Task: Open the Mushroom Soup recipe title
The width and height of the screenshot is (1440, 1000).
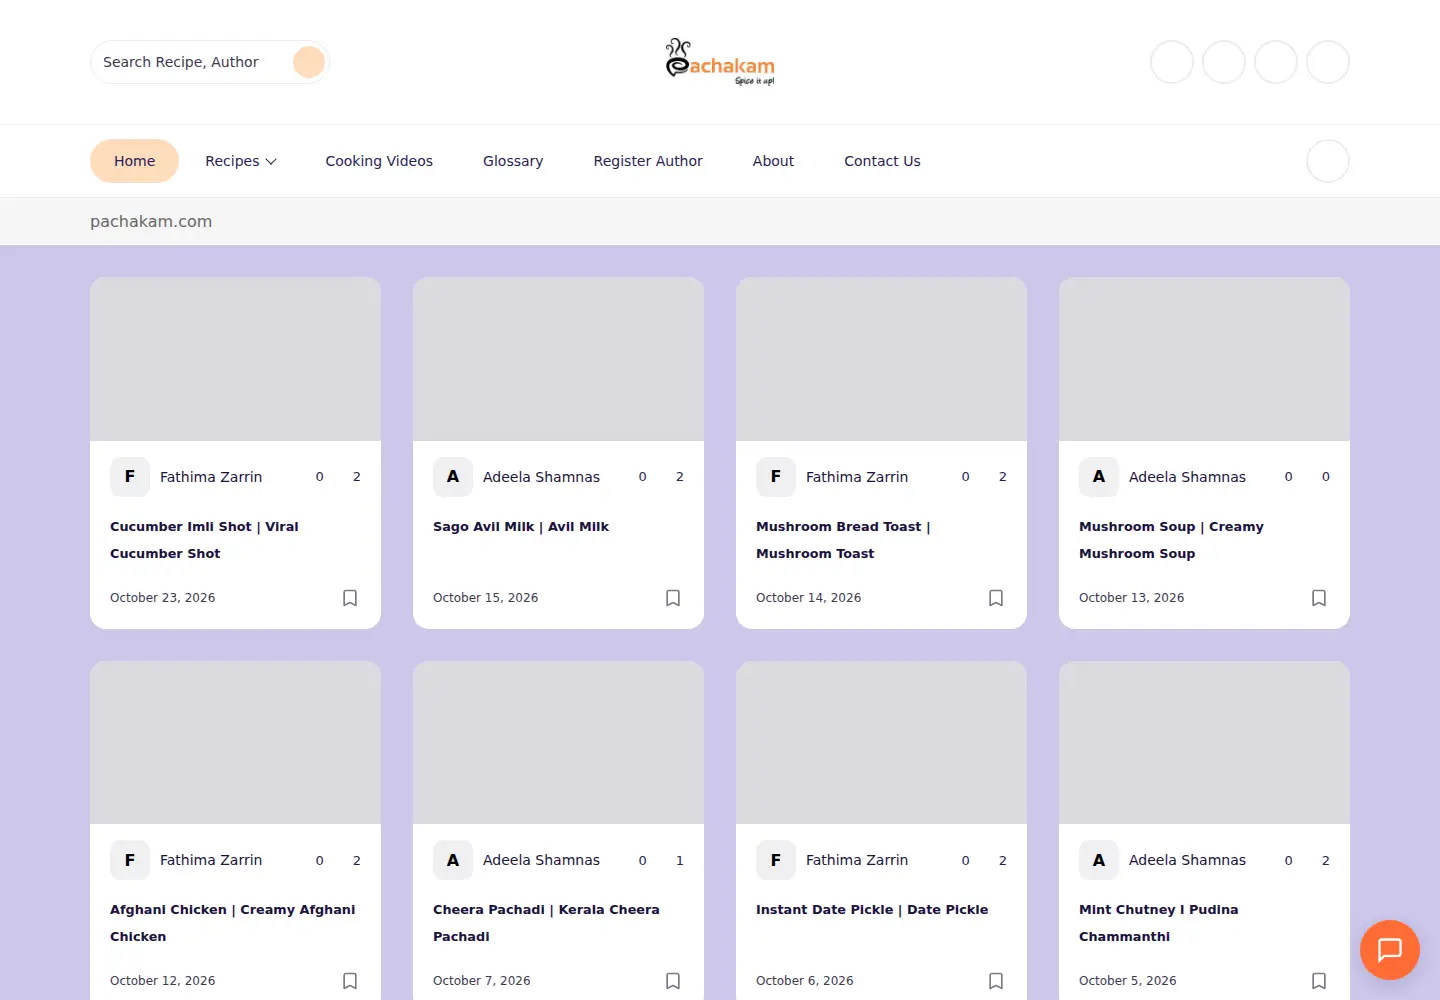Action: (x=1171, y=540)
